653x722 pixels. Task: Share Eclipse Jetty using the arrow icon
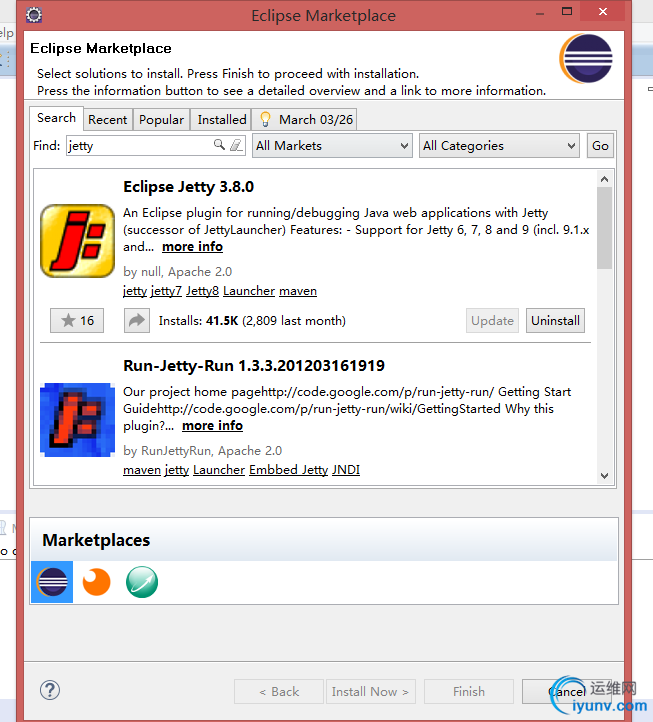coord(137,320)
